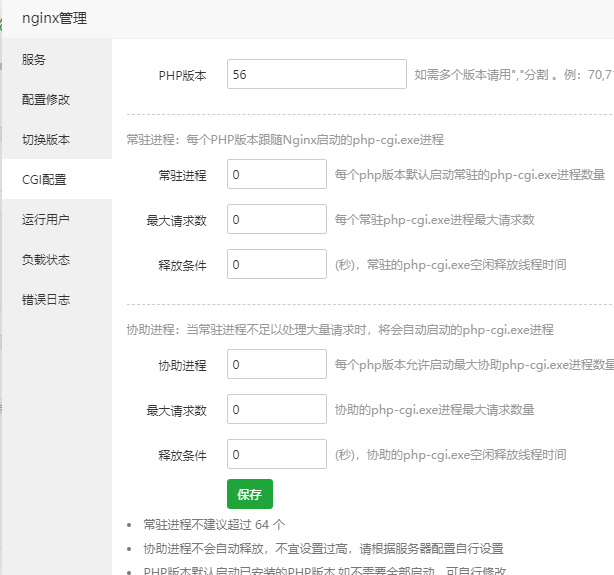
Task: Click hint 每个php版本默认启动常驻的php-cgi.exe进程数量
Action: point(470,175)
